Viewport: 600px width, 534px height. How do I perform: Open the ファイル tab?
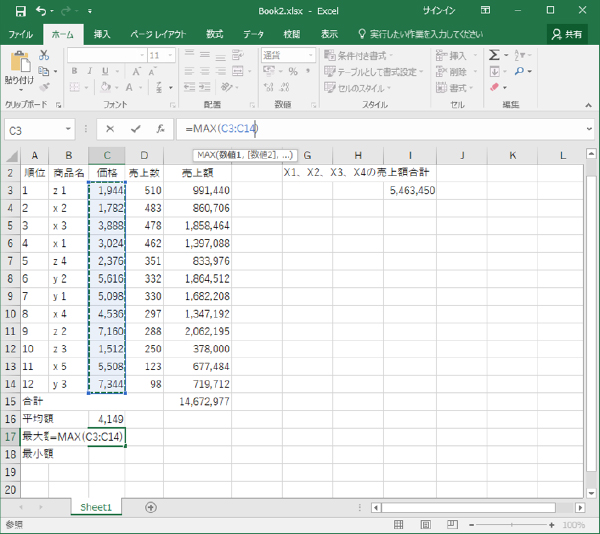[21, 34]
